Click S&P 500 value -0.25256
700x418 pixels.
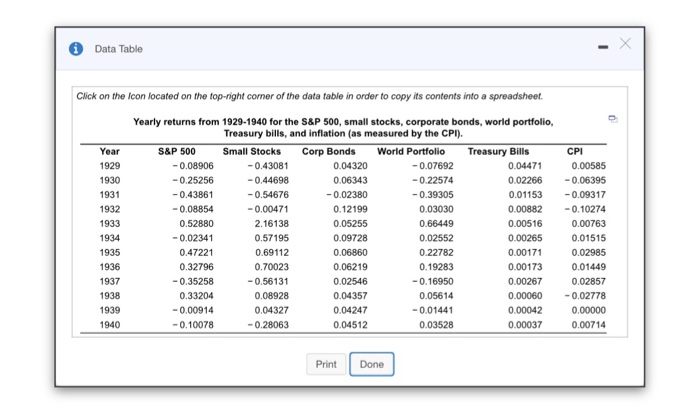(x=193, y=180)
